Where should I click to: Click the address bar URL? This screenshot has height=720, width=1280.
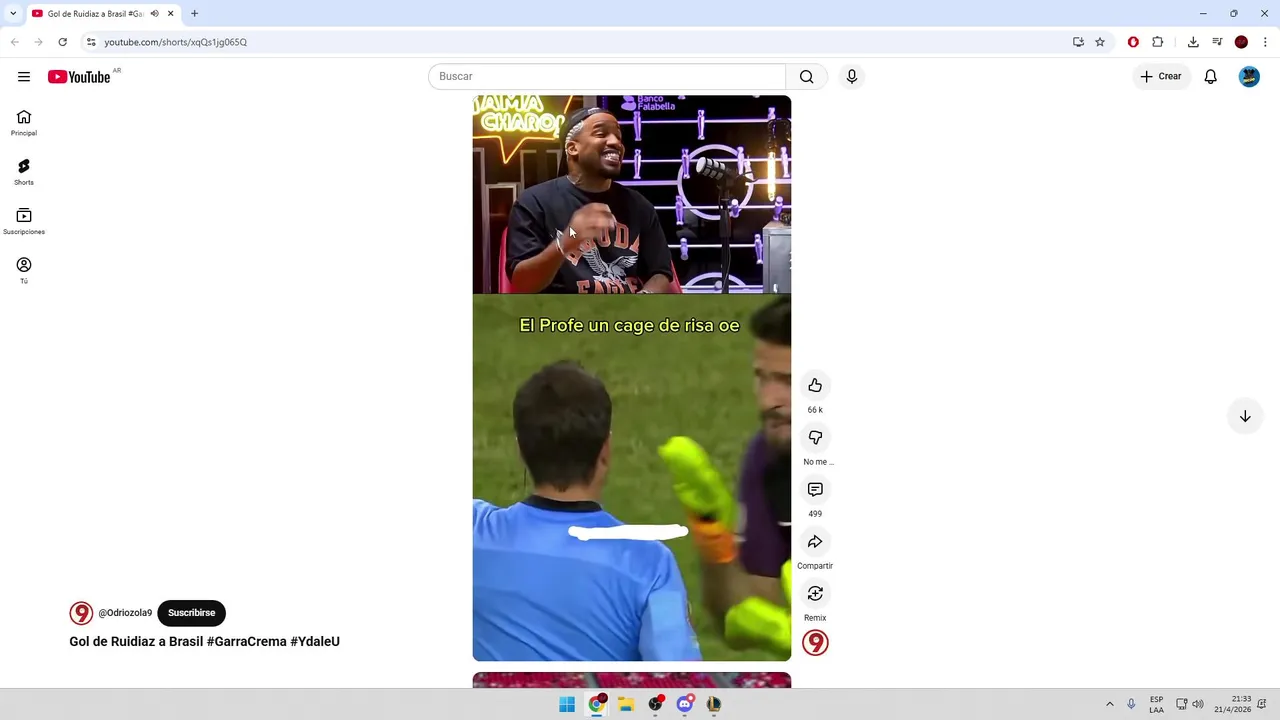[x=176, y=42]
